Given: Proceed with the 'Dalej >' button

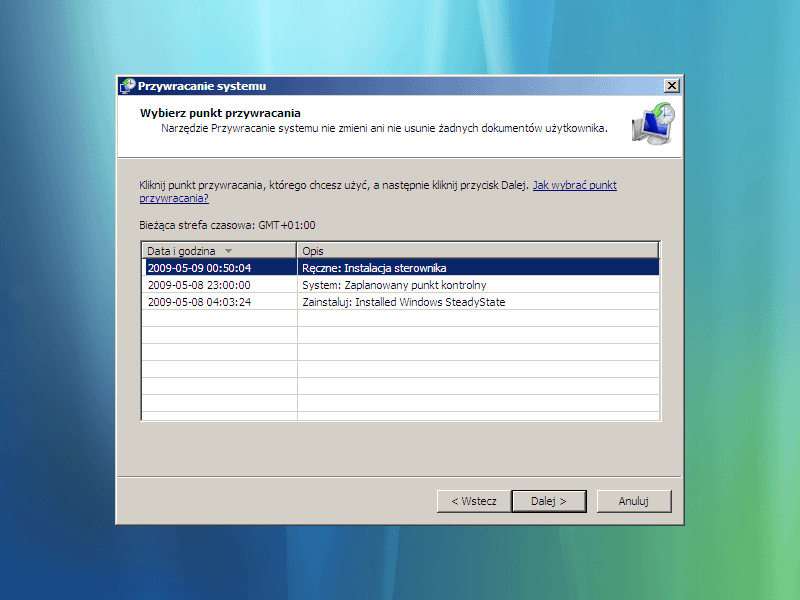Looking at the screenshot, I should click(549, 501).
